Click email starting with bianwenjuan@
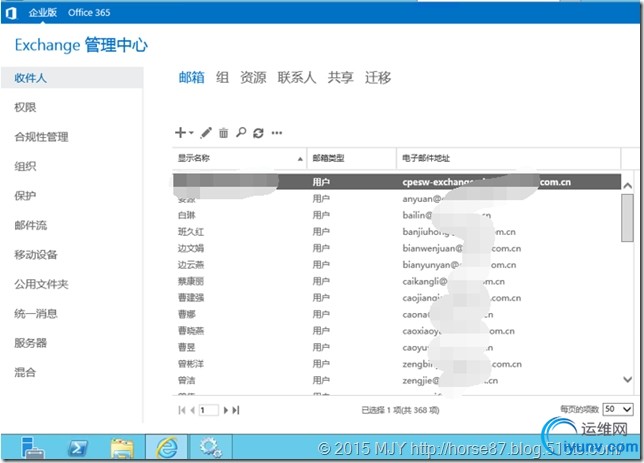Screen dimensions: 644x463 pyautogui.click(x=462, y=248)
